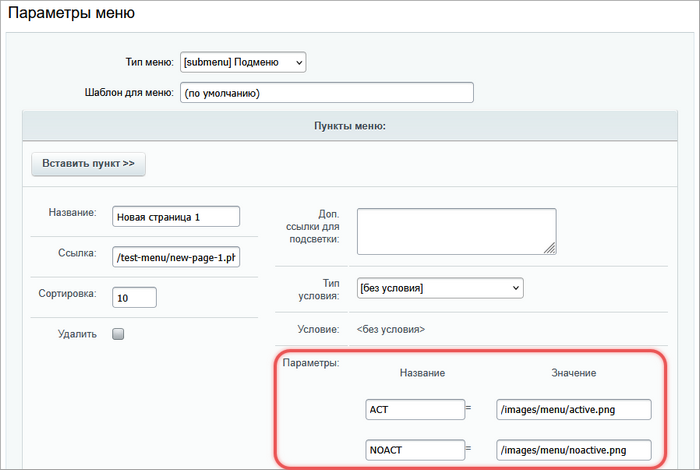Viewport: 700px width, 470px height.
Task: Focus the Название field with Новая страница 1
Action: click(x=176, y=217)
